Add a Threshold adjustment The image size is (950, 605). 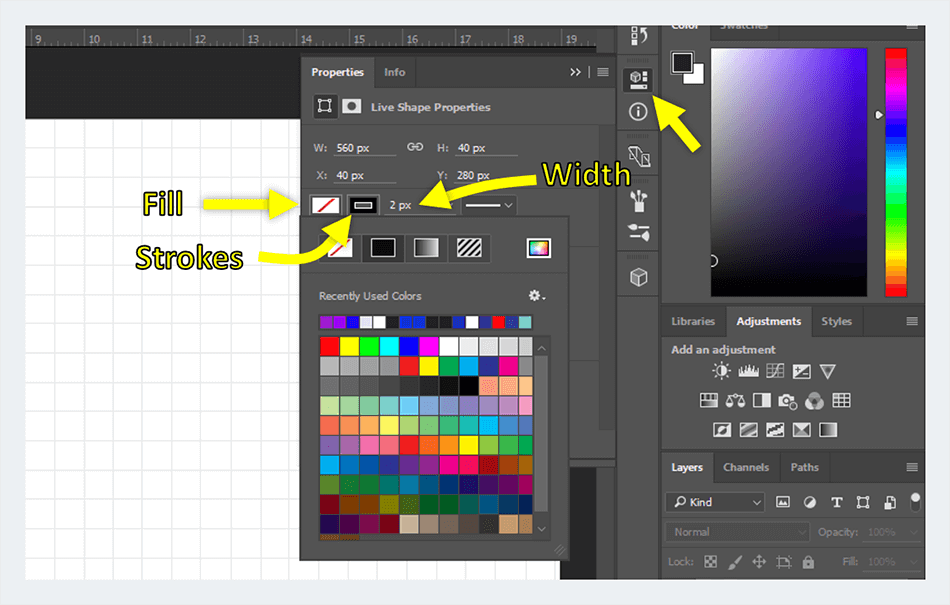tap(775, 430)
